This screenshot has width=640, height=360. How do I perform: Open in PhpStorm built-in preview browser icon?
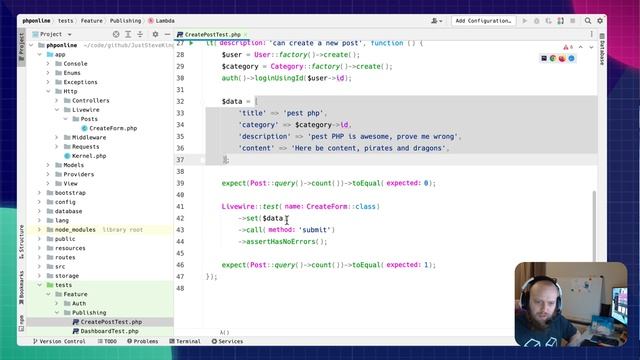click(544, 58)
